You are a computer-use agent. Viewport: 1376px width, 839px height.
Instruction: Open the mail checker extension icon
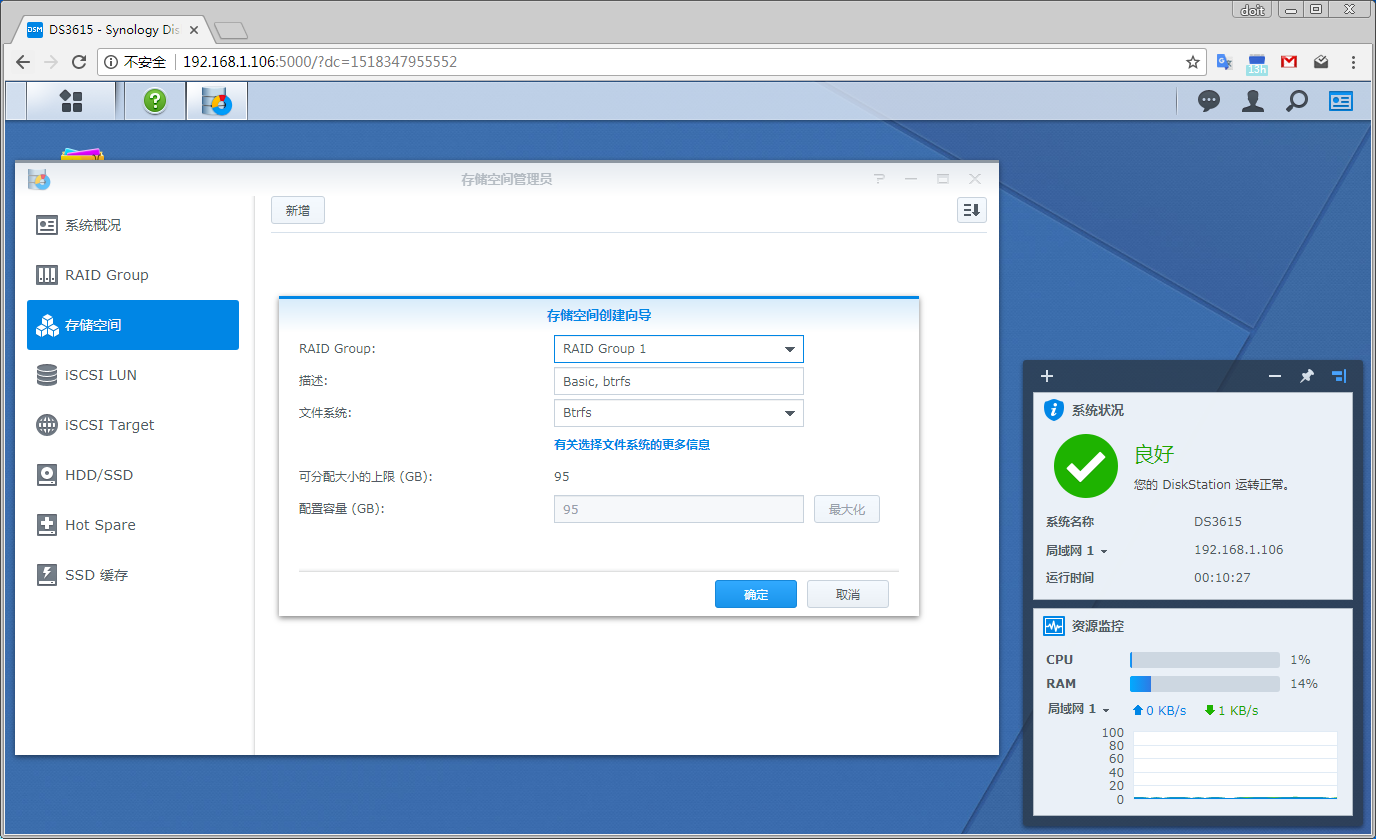[x=1321, y=62]
